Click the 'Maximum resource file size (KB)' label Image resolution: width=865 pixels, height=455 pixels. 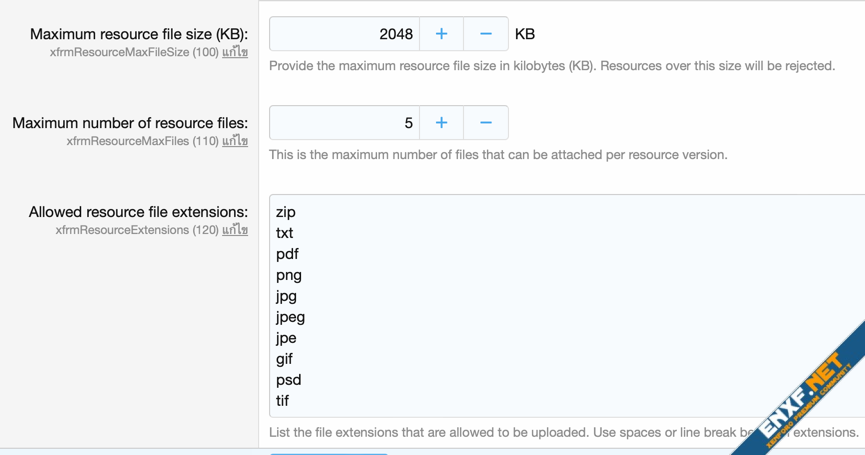click(138, 34)
